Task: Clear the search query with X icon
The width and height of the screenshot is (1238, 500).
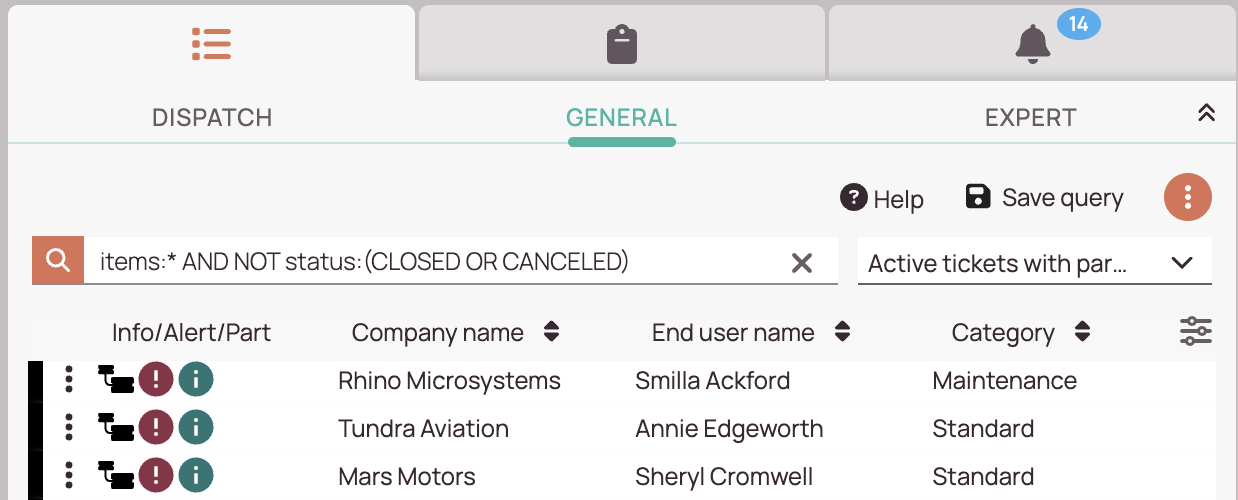Action: 802,262
